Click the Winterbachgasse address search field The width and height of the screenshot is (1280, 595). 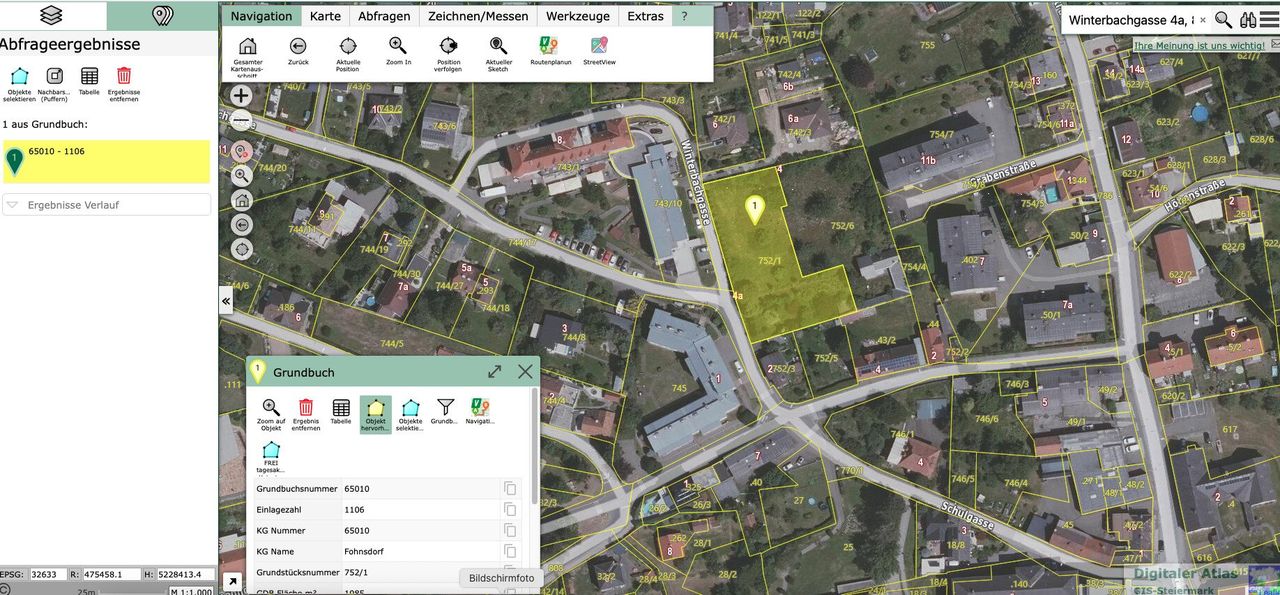[x=1128, y=20]
